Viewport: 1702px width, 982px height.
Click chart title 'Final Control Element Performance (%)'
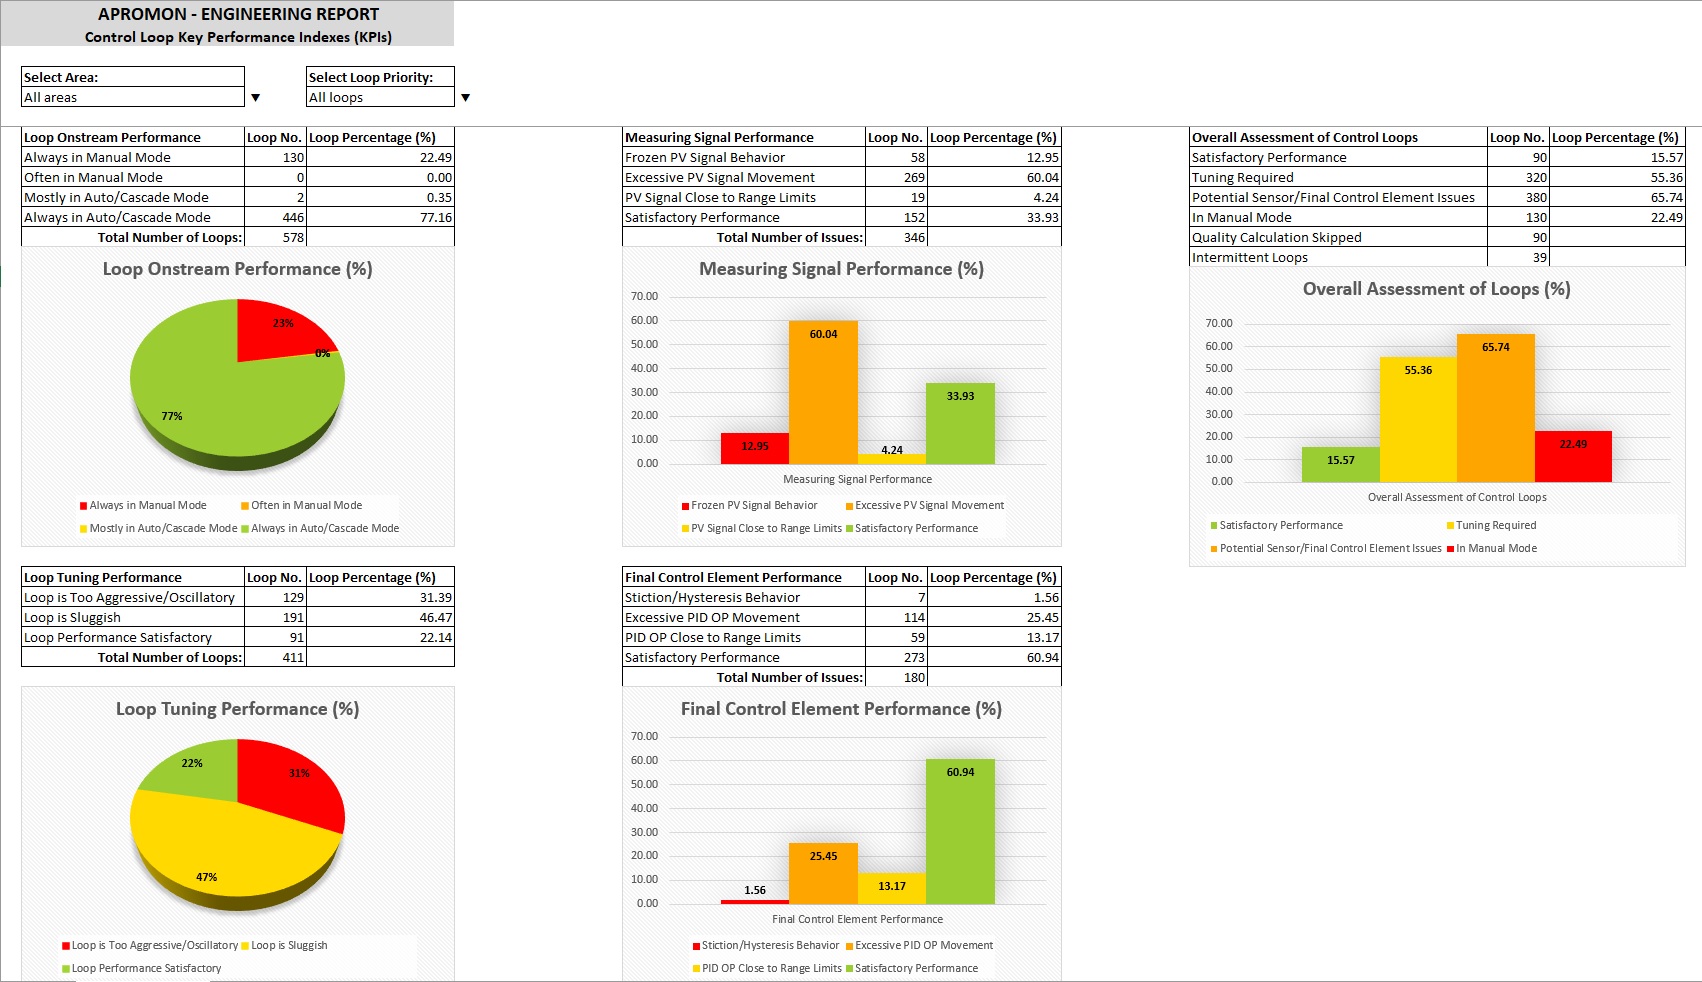(x=841, y=709)
